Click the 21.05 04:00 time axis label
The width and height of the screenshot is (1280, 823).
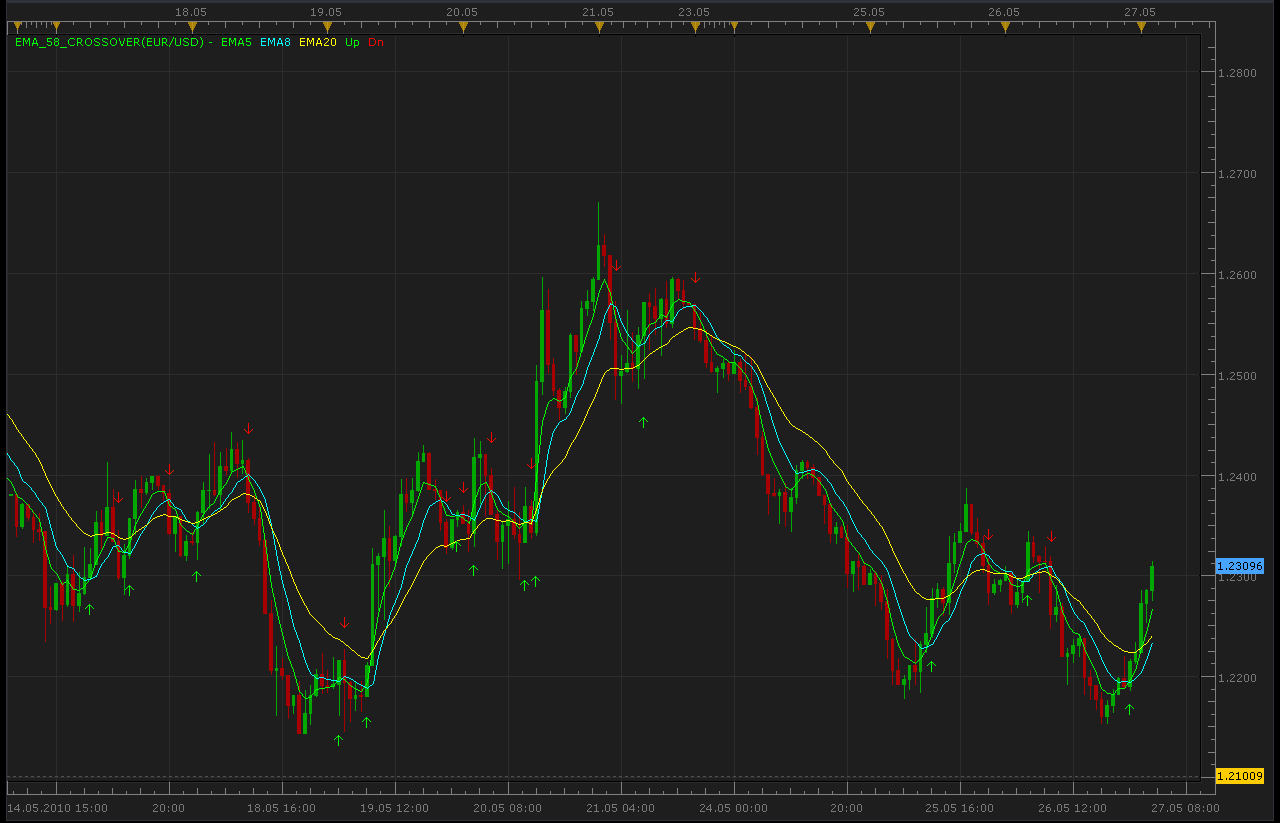pos(621,808)
